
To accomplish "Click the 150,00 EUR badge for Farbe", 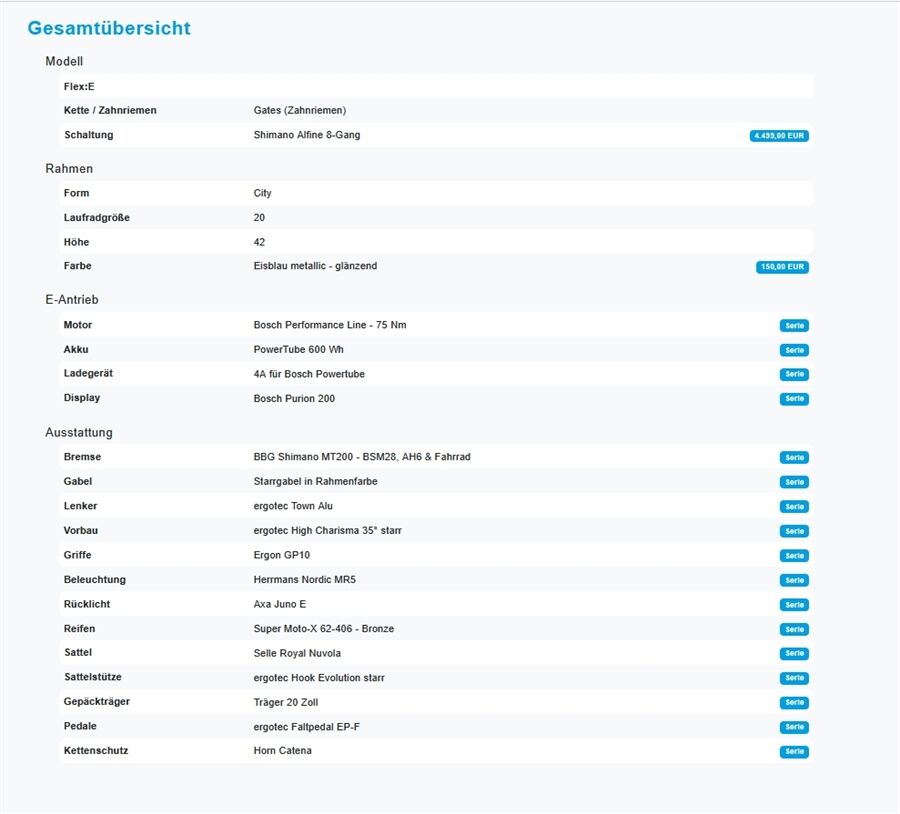I will (x=782, y=267).
